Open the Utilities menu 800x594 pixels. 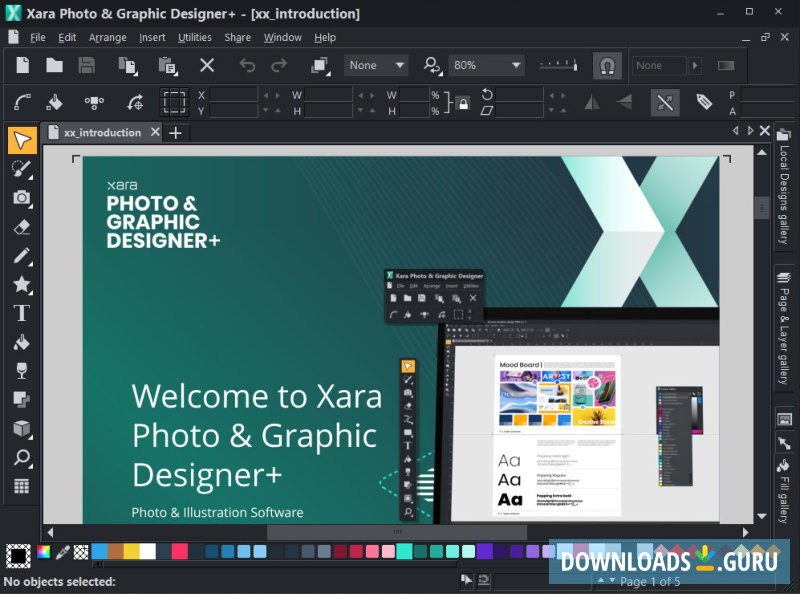194,37
